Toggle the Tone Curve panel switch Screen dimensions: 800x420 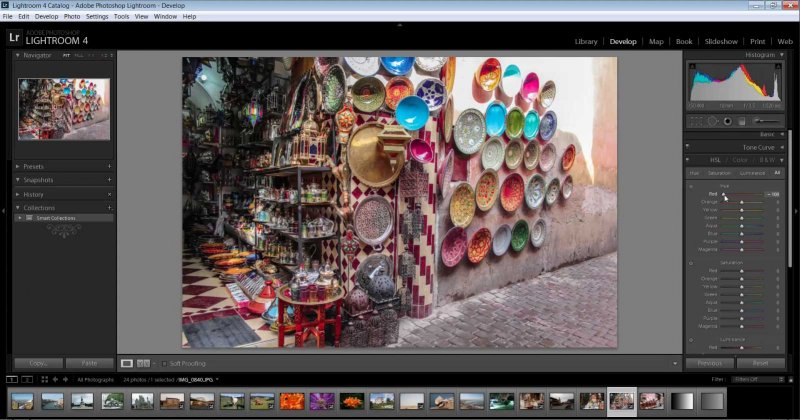[688, 147]
